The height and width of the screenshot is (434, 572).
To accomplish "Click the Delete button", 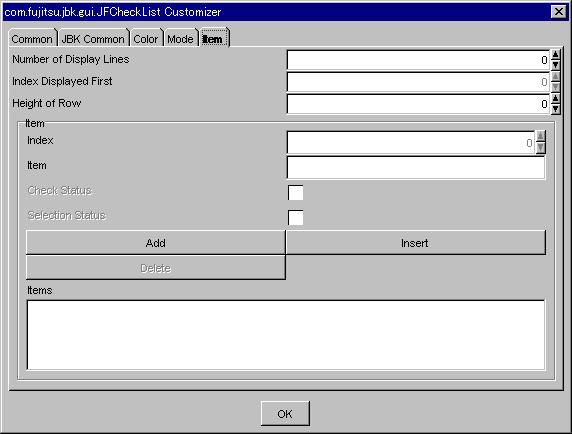I will [x=156, y=268].
